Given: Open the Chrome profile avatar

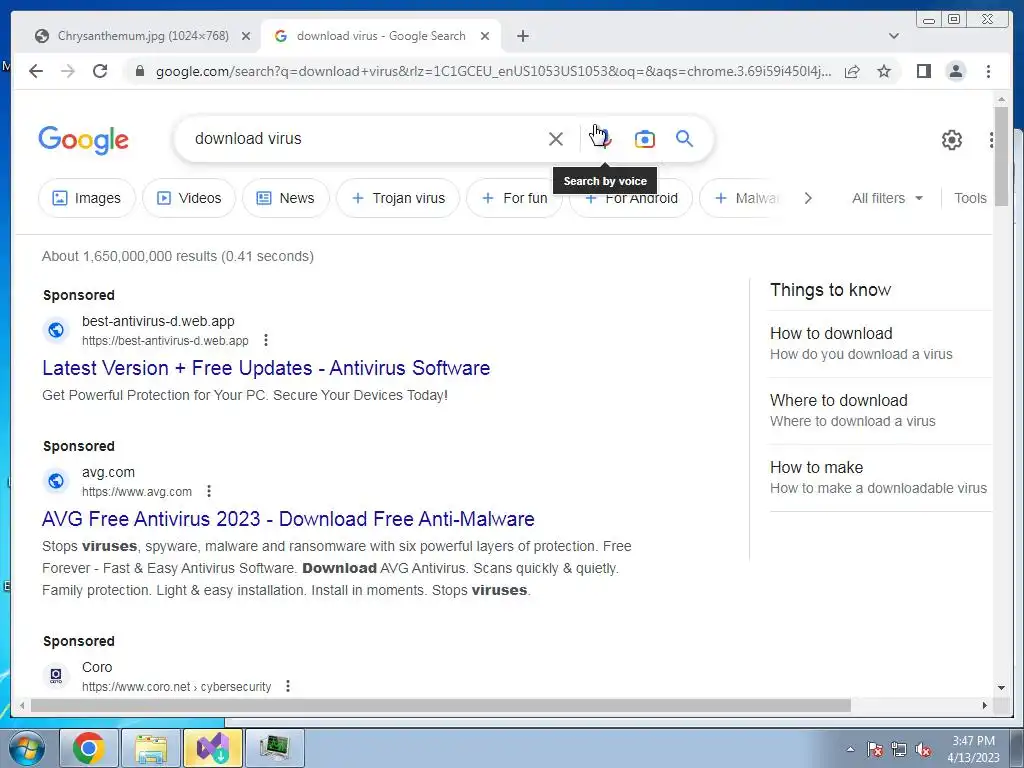Looking at the screenshot, I should coord(955,71).
